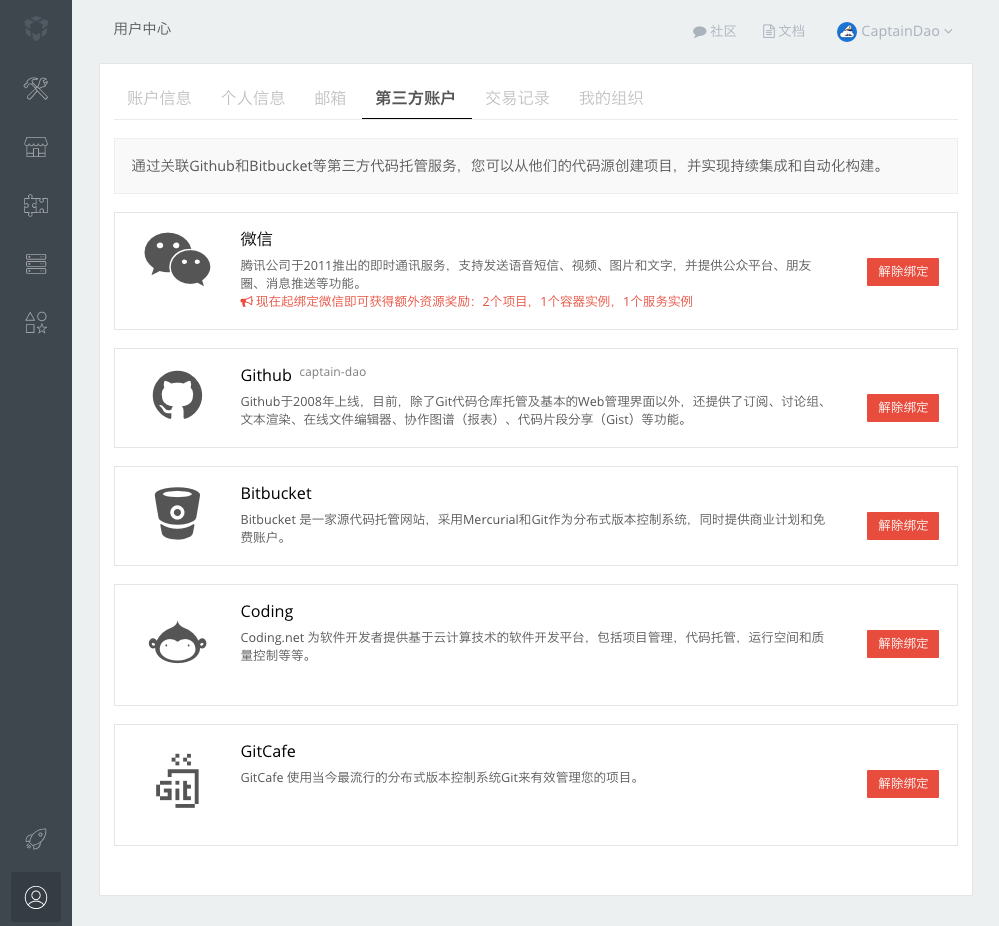Open the puzzle piece icon in sidebar
This screenshot has height=926, width=999.
point(36,205)
